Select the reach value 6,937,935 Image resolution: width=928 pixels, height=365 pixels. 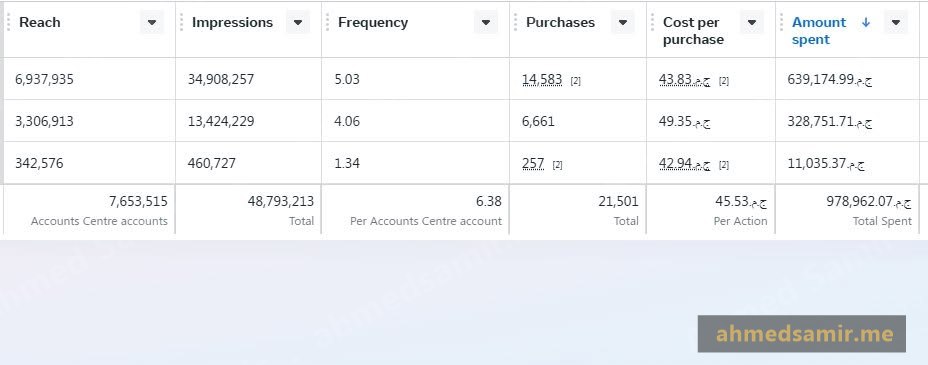click(x=44, y=79)
